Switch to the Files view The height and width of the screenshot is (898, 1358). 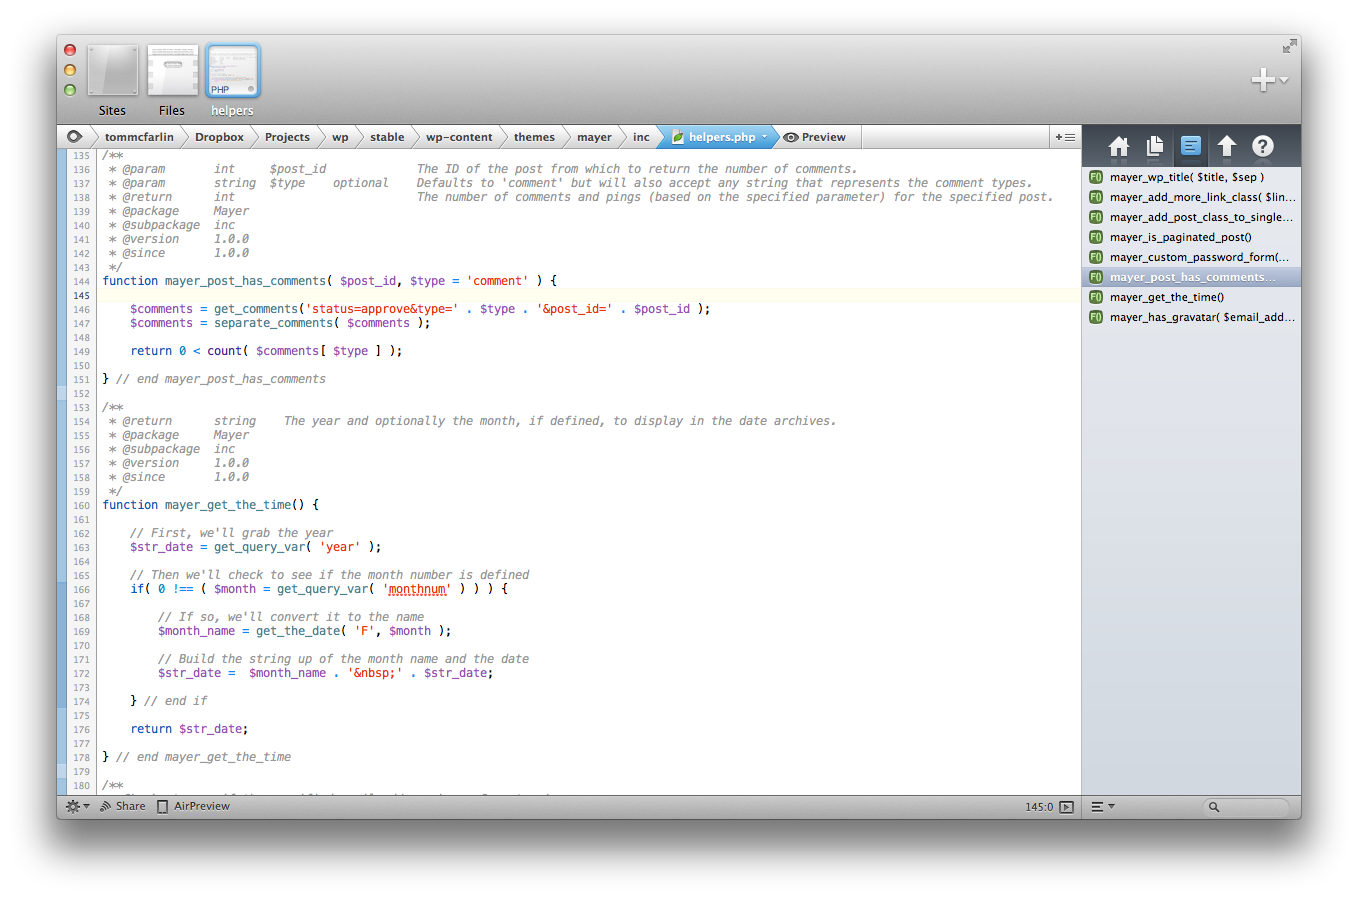pyautogui.click(x=171, y=70)
